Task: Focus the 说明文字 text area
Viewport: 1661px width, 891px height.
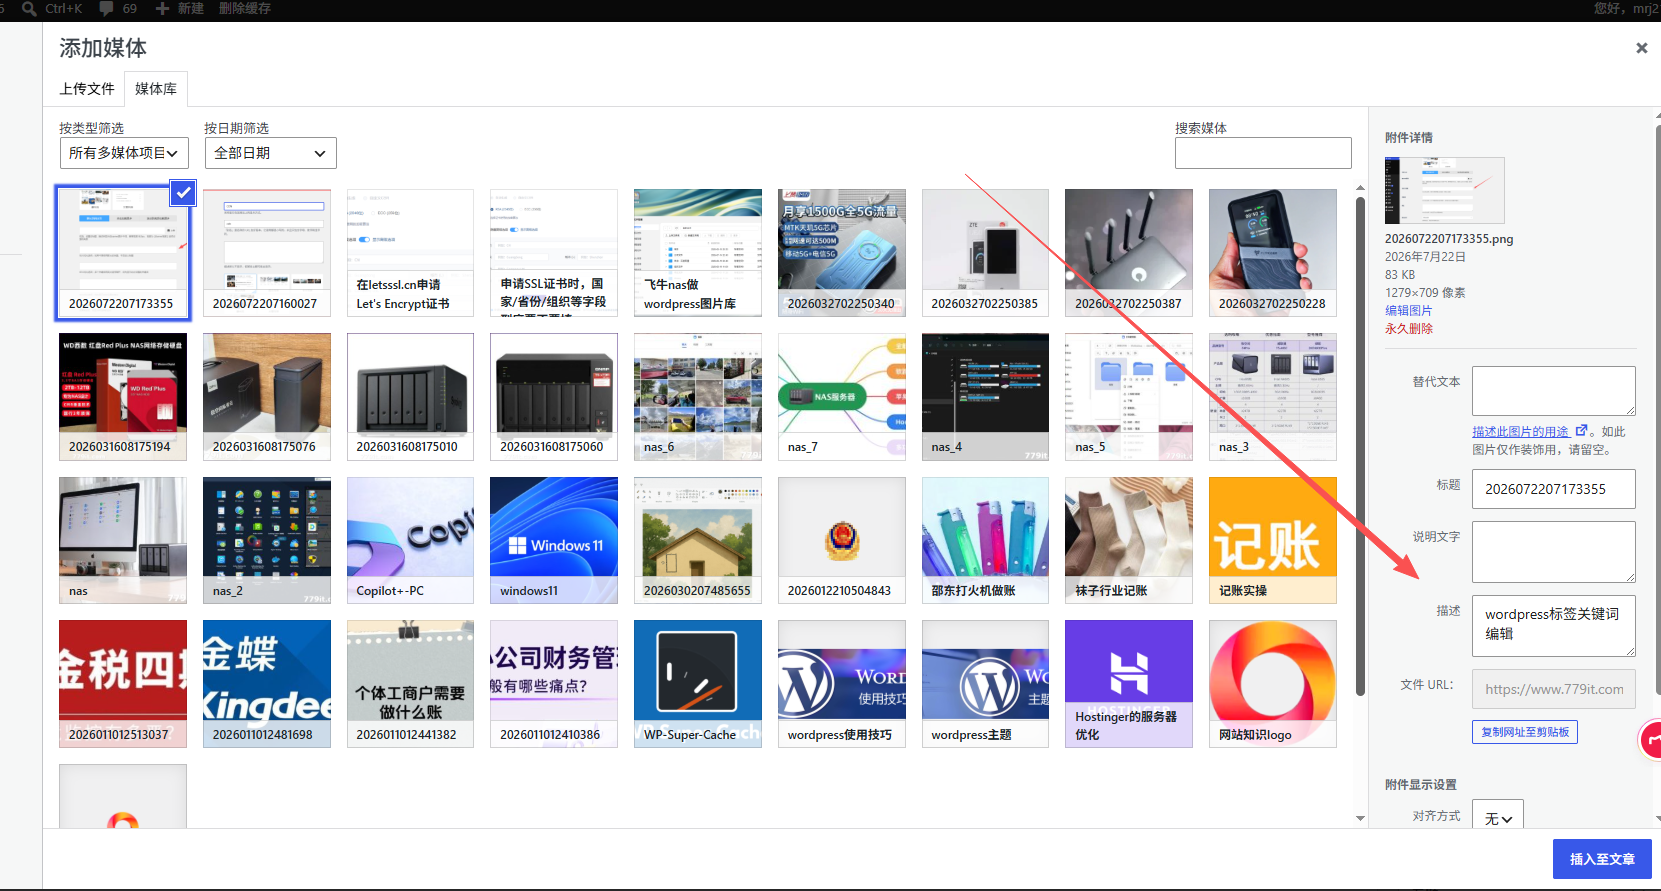Action: 1554,552
